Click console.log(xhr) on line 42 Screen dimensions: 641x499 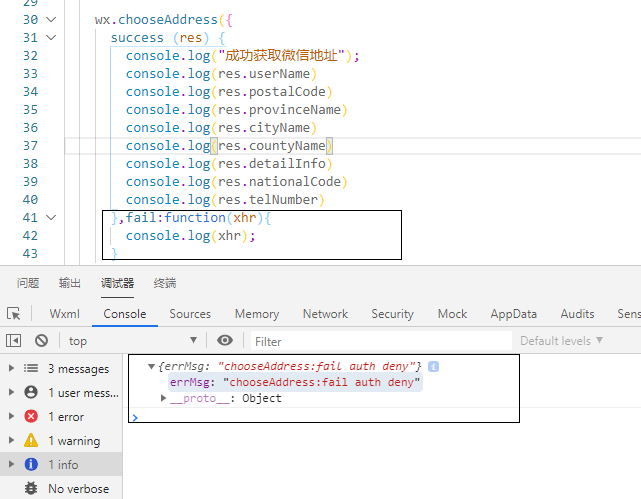187,236
